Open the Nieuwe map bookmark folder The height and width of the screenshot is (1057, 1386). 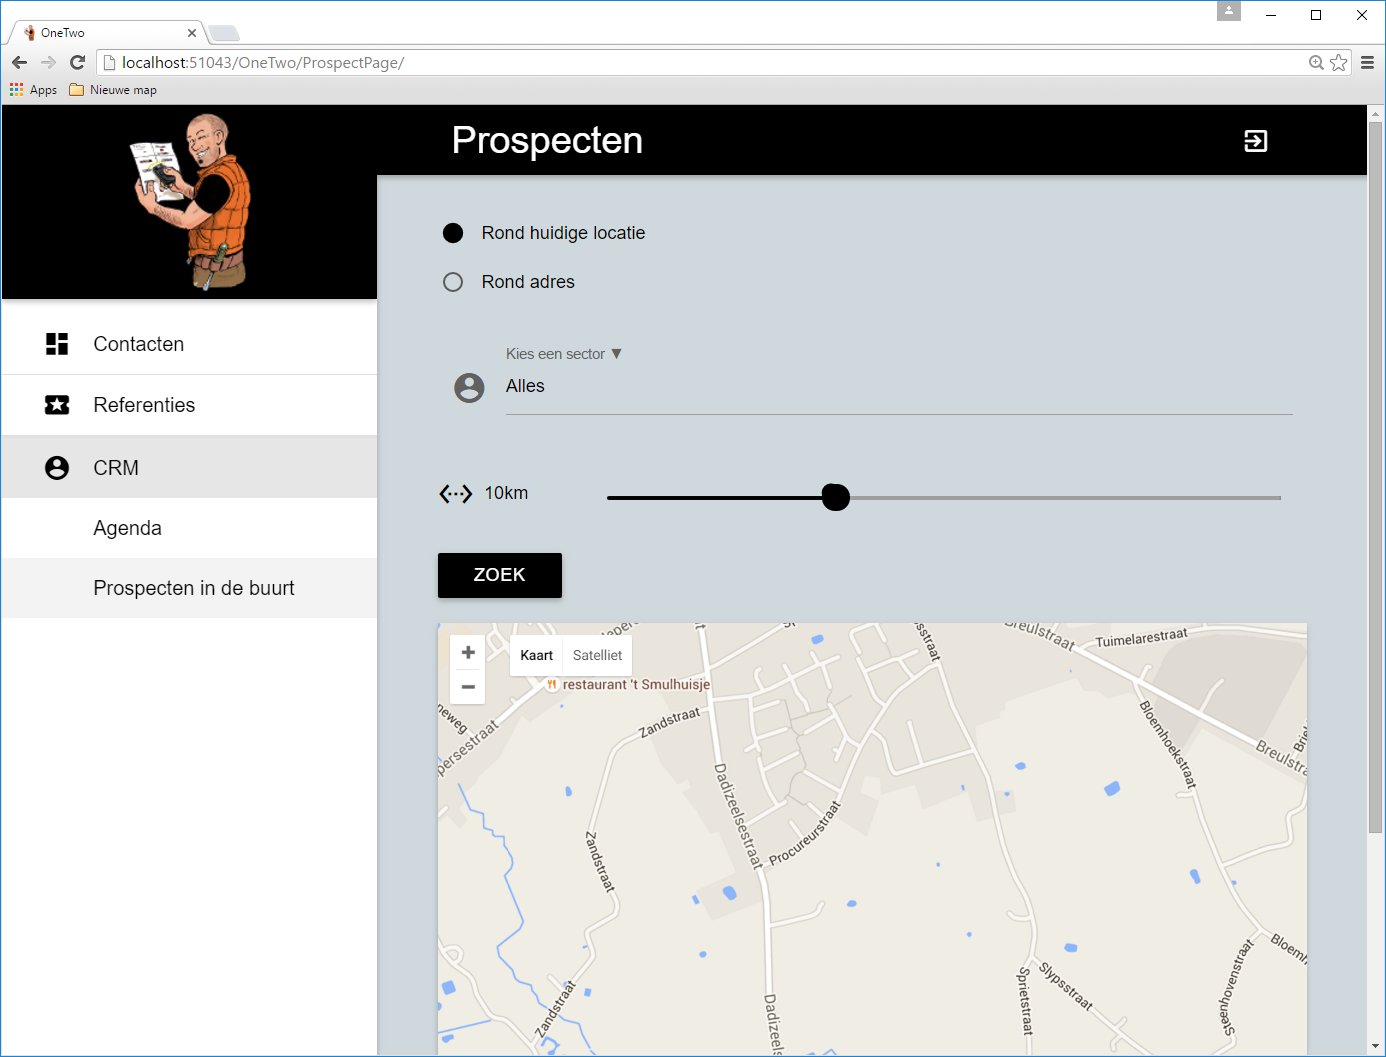point(113,90)
